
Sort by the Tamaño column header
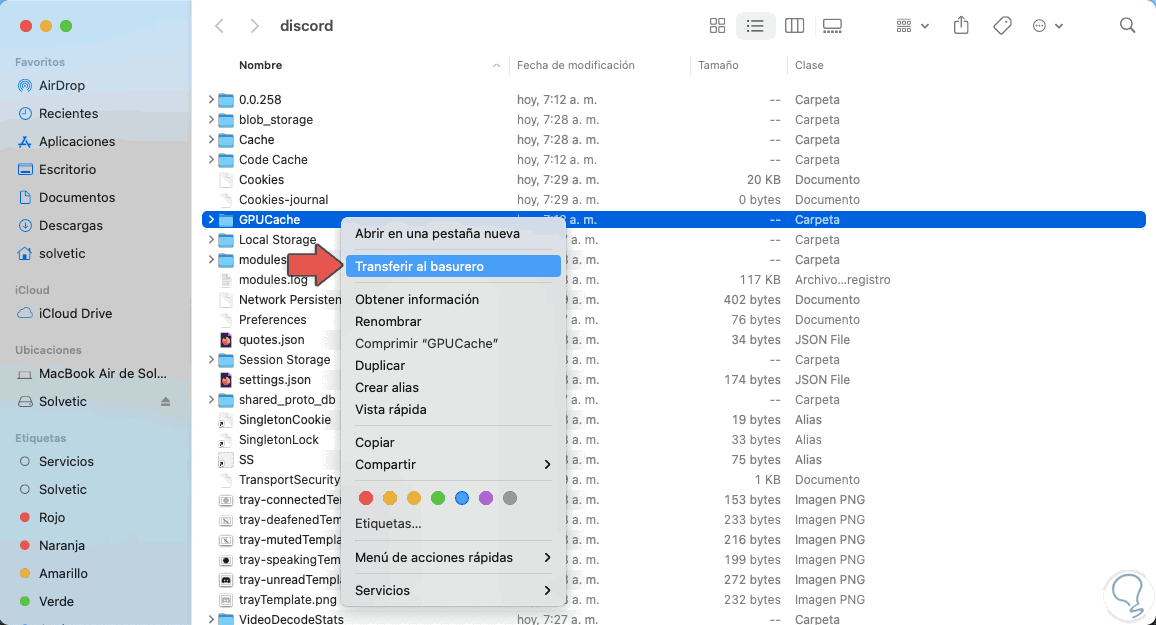718,65
